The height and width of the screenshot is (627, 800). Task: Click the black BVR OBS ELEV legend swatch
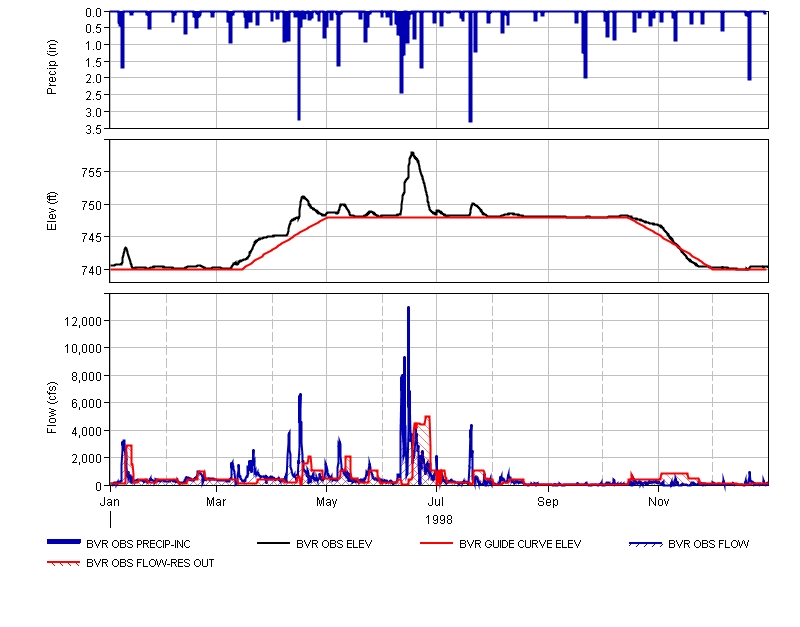click(x=273, y=543)
